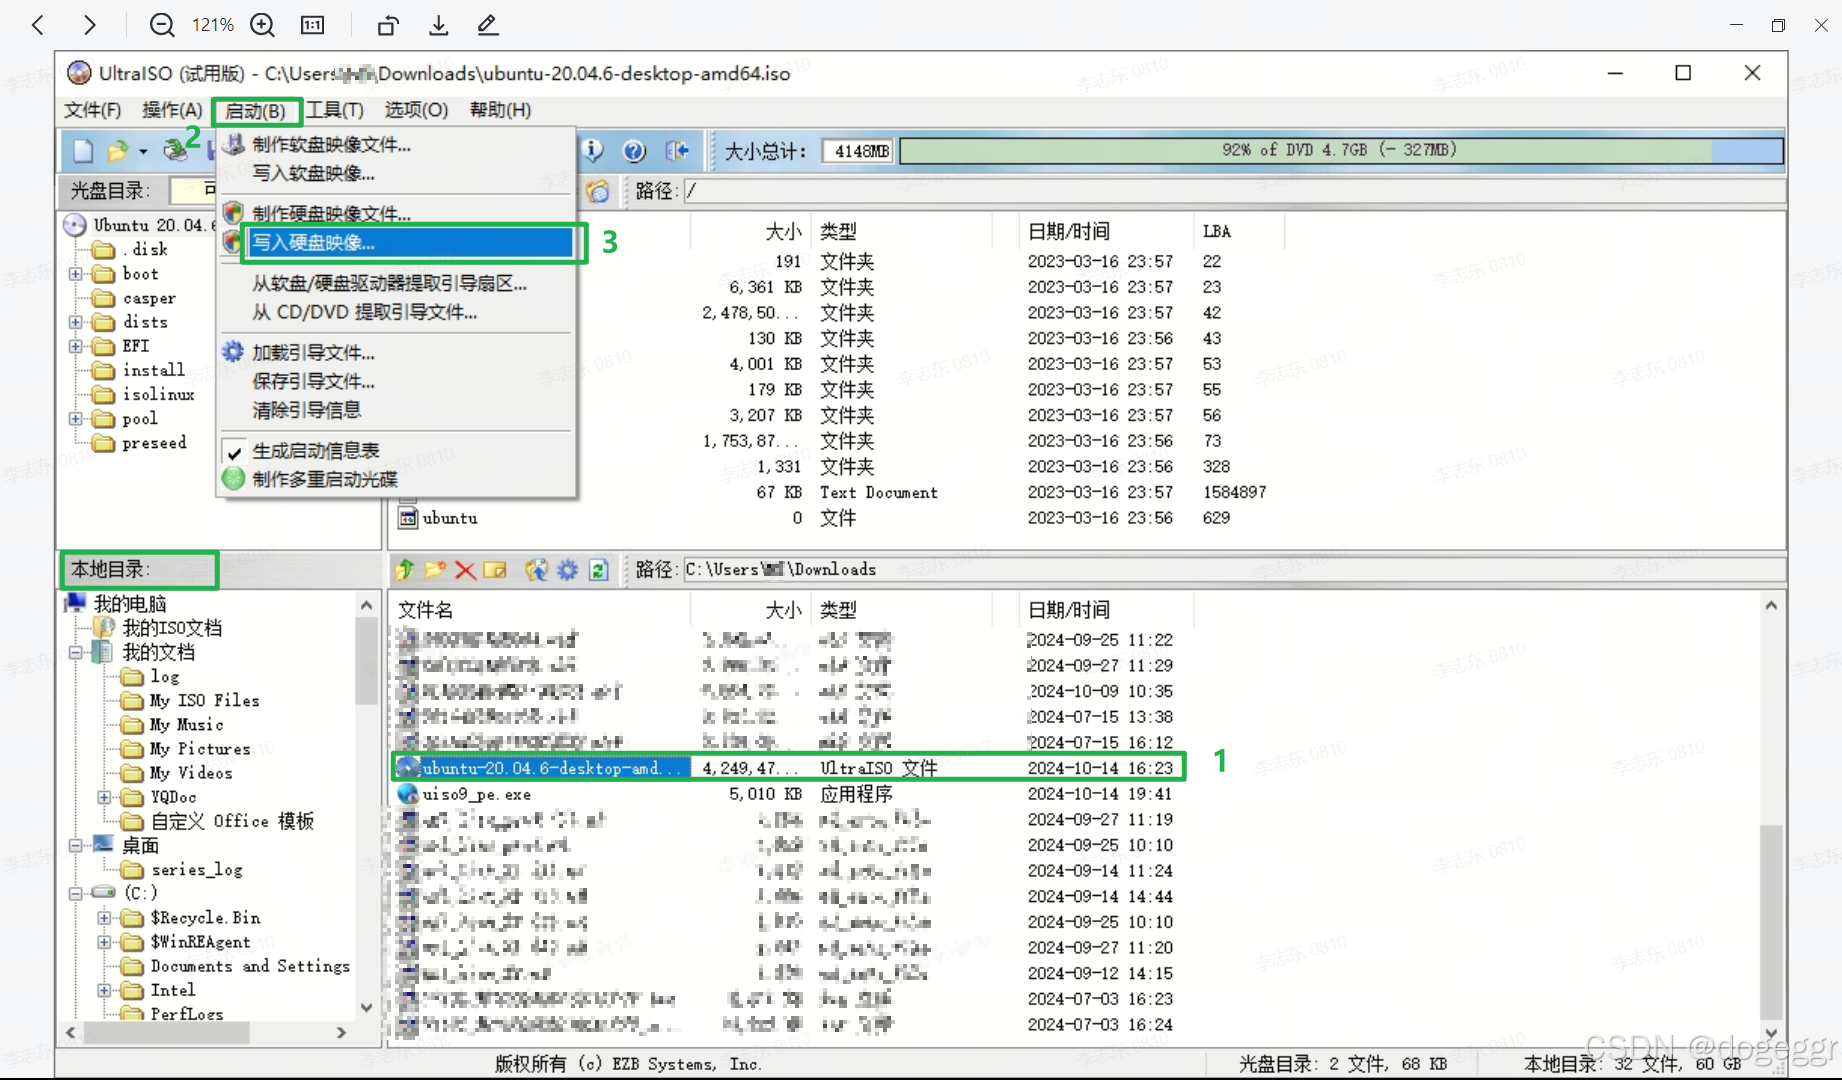Click the info (i) toolbar icon

point(593,151)
